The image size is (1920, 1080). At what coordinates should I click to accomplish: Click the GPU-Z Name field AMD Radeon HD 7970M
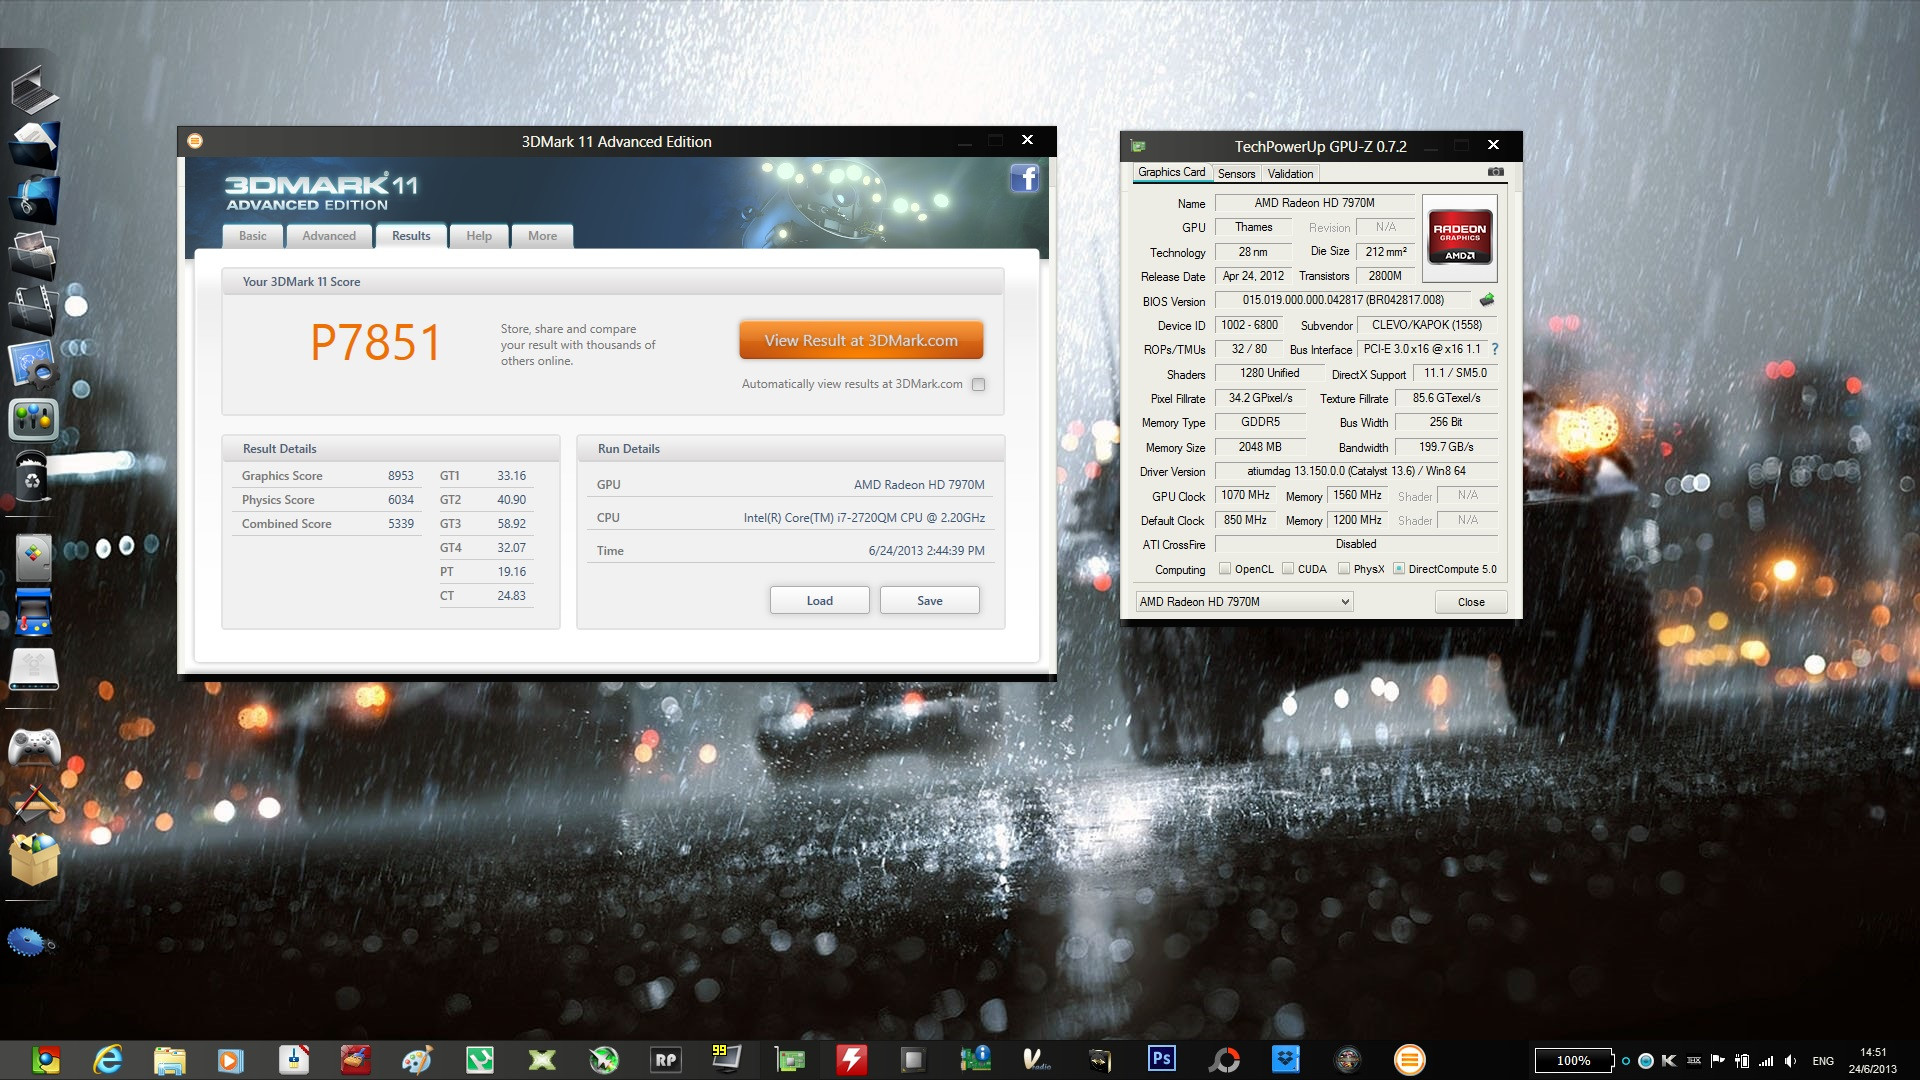pyautogui.click(x=1314, y=203)
